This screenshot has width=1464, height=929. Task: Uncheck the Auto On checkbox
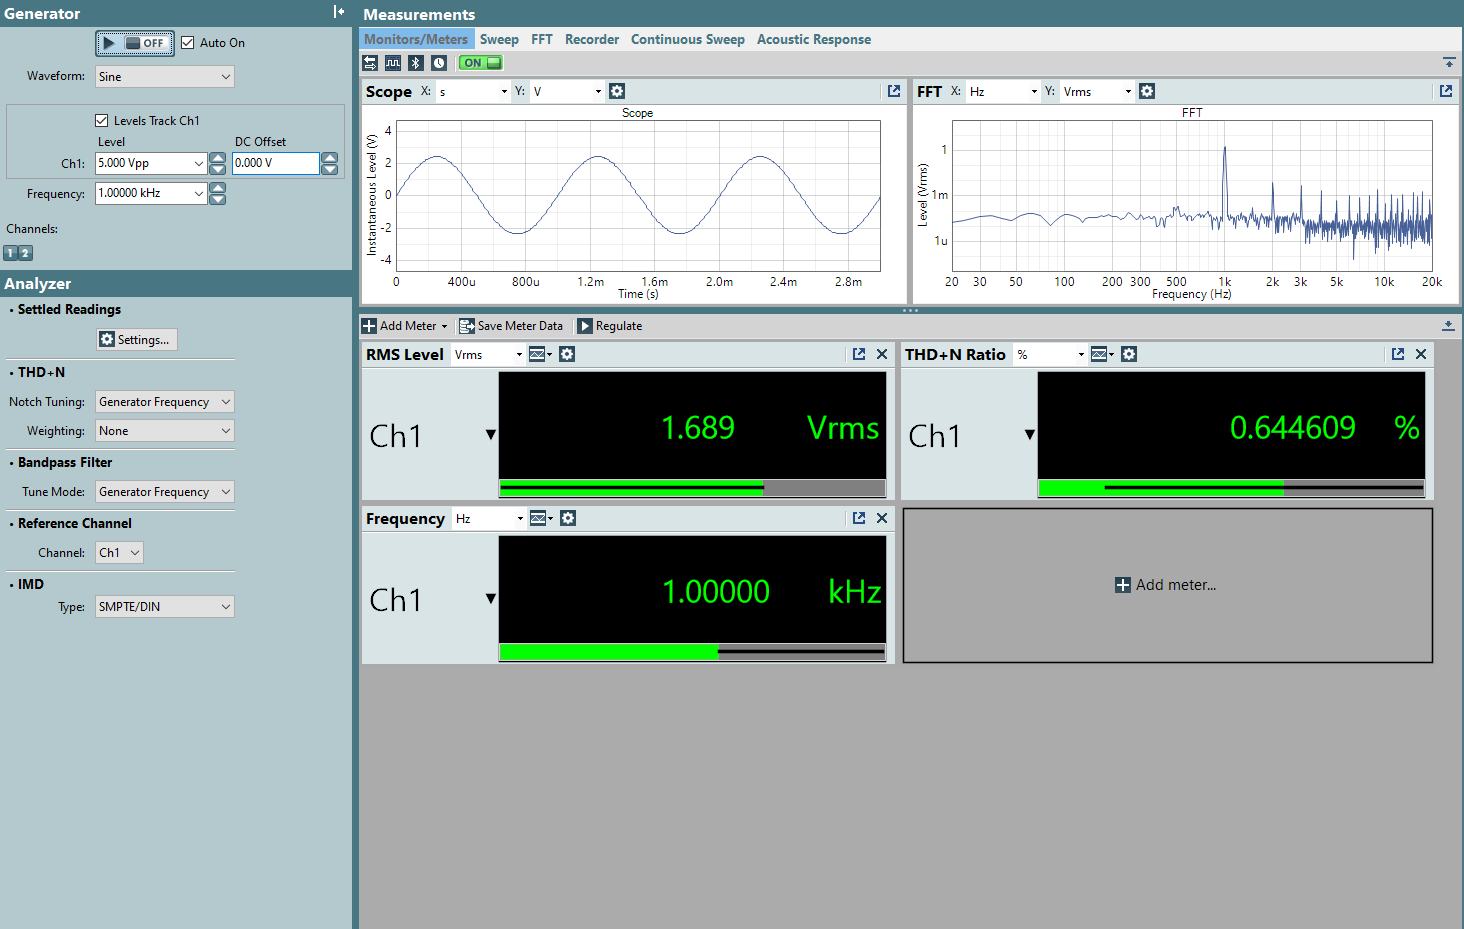(187, 43)
